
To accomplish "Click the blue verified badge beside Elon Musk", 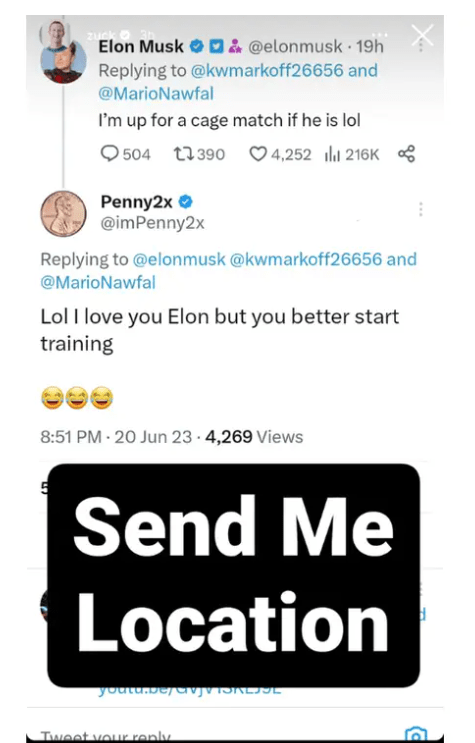I will 196,46.
